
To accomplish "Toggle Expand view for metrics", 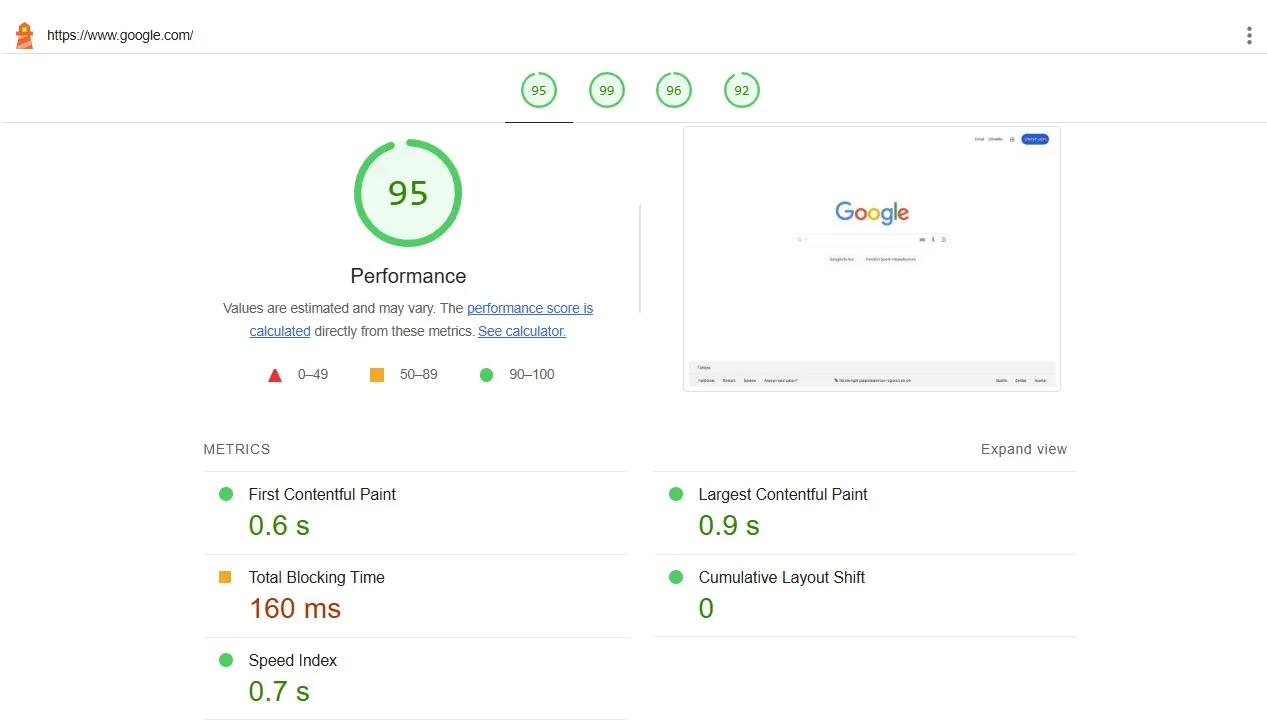I will [1024, 449].
